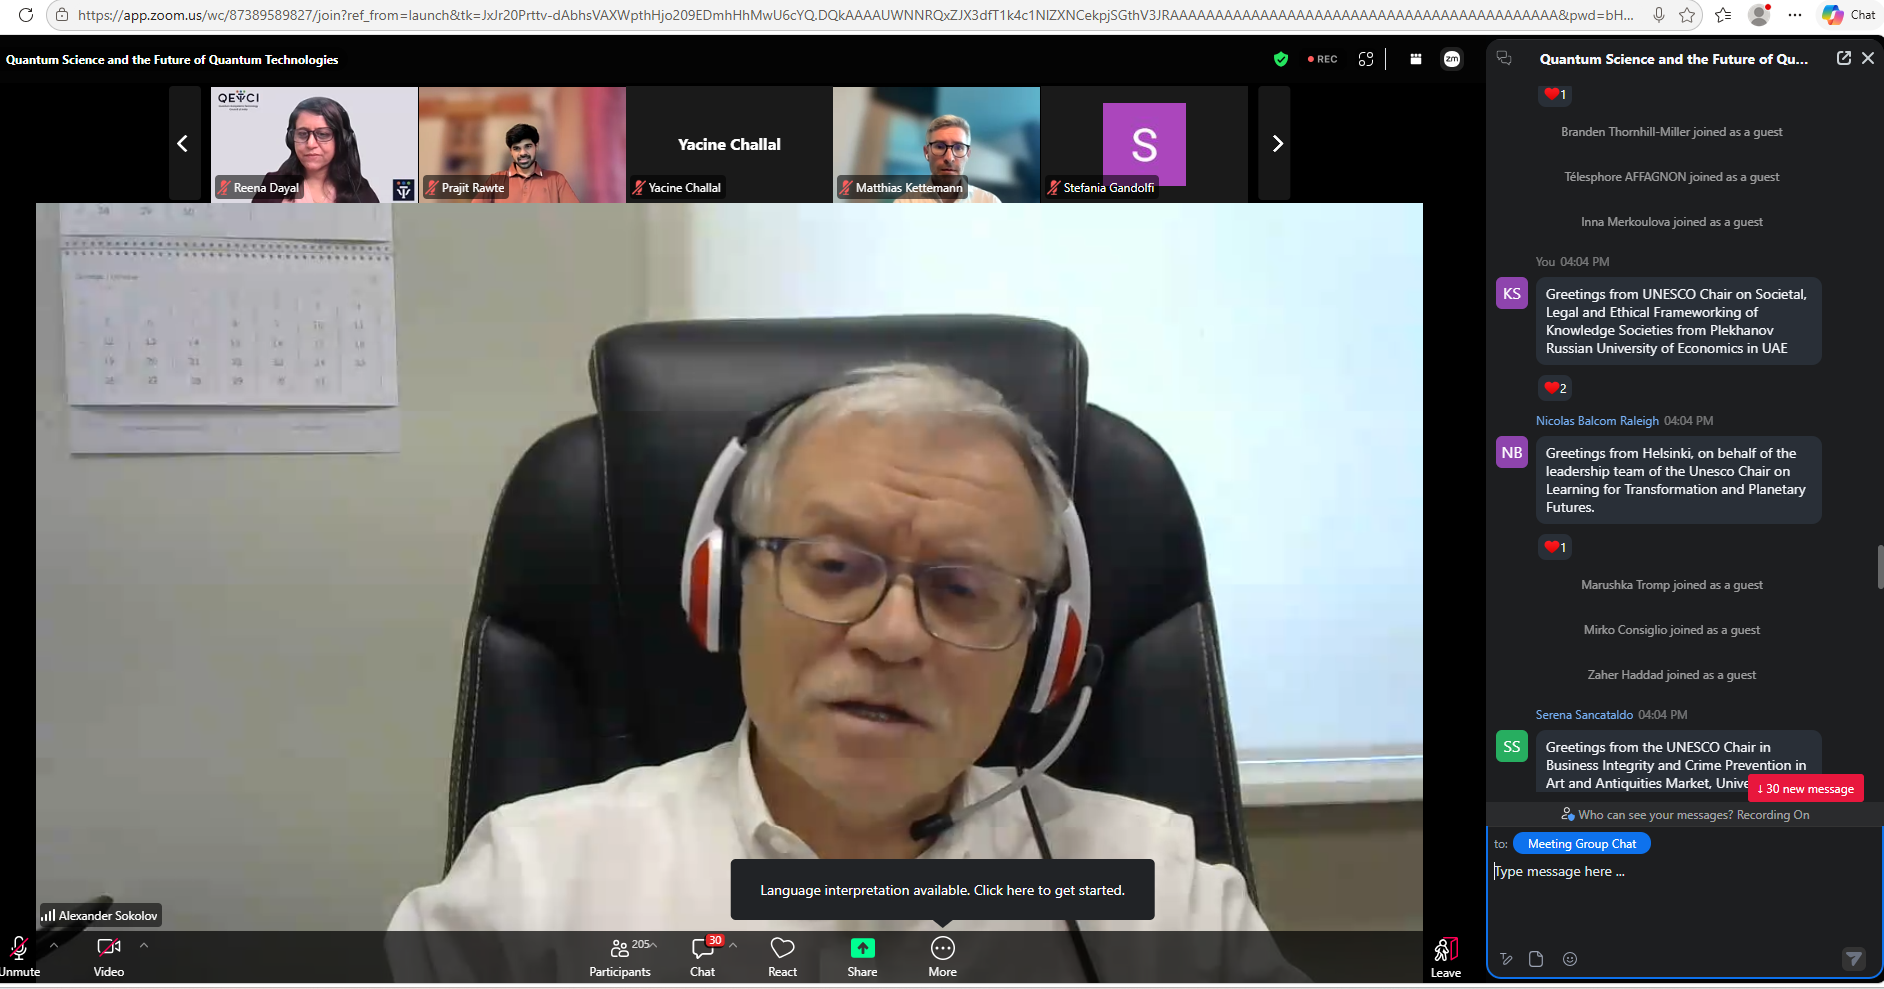This screenshot has width=1884, height=989.
Task: Bookmark this page with the star icon
Action: (1688, 15)
